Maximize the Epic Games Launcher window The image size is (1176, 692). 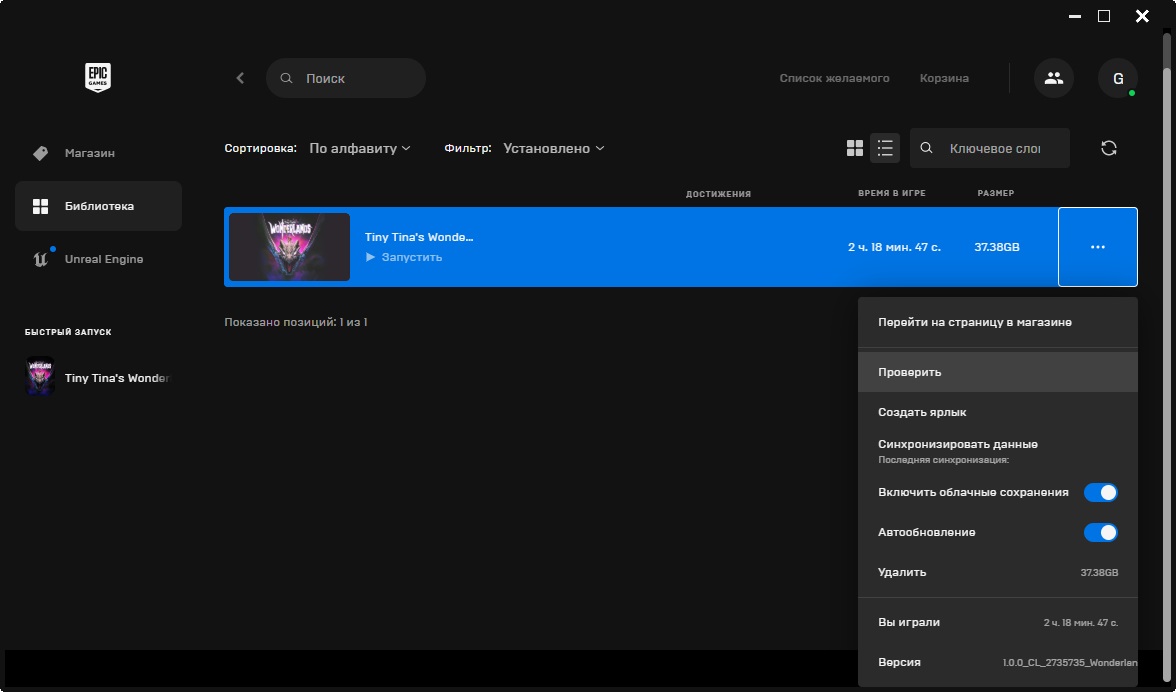[x=1104, y=16]
